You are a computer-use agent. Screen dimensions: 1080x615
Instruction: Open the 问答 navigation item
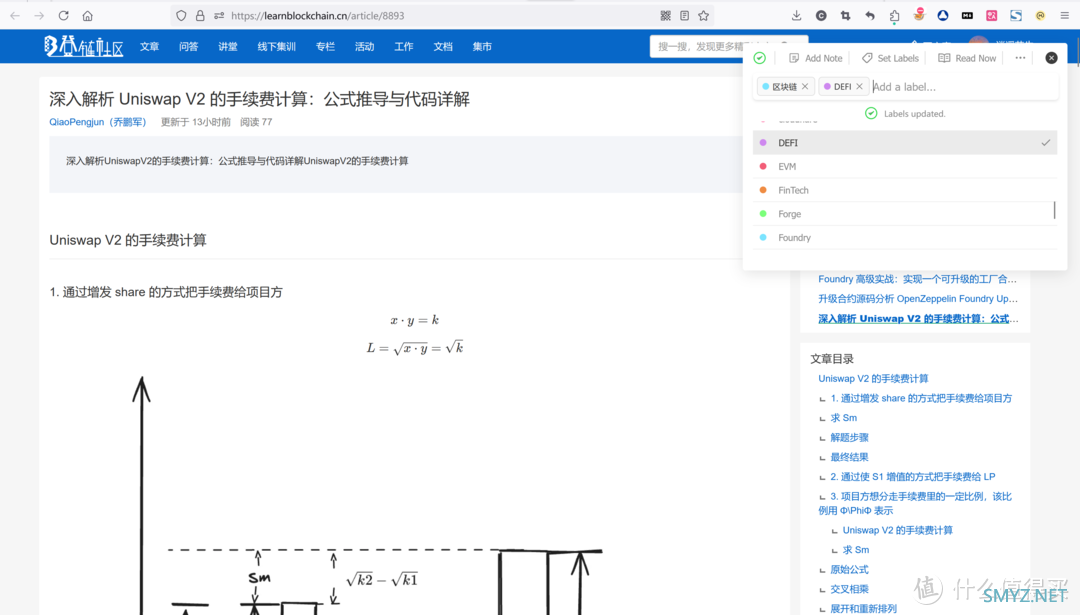click(189, 47)
